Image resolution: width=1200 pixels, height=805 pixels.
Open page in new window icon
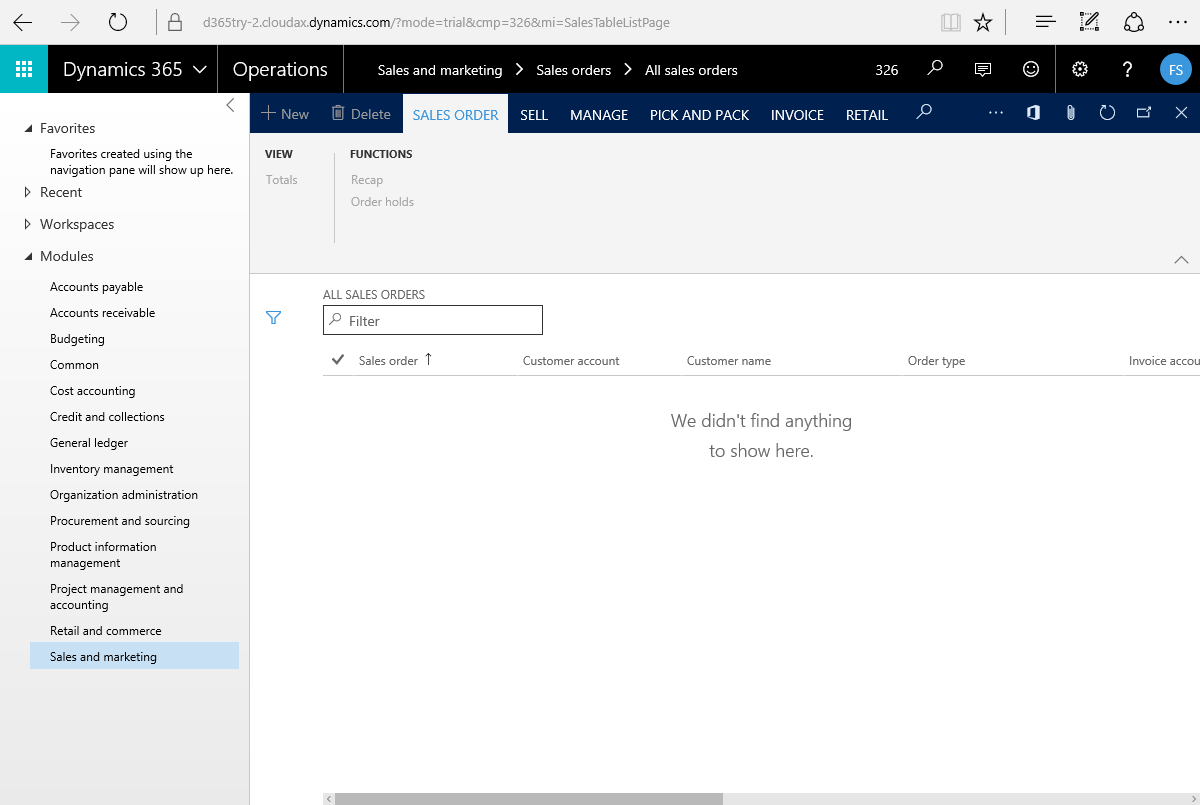[x=1144, y=113]
